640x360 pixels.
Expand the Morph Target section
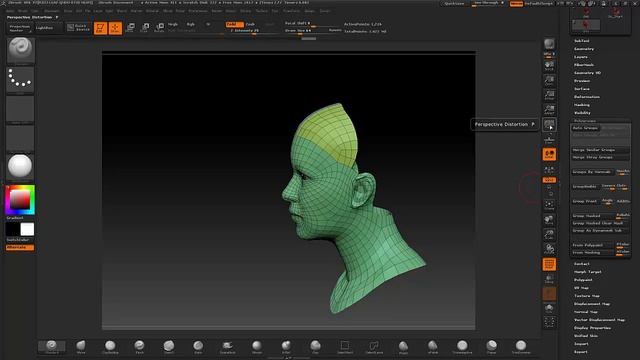click(x=588, y=272)
